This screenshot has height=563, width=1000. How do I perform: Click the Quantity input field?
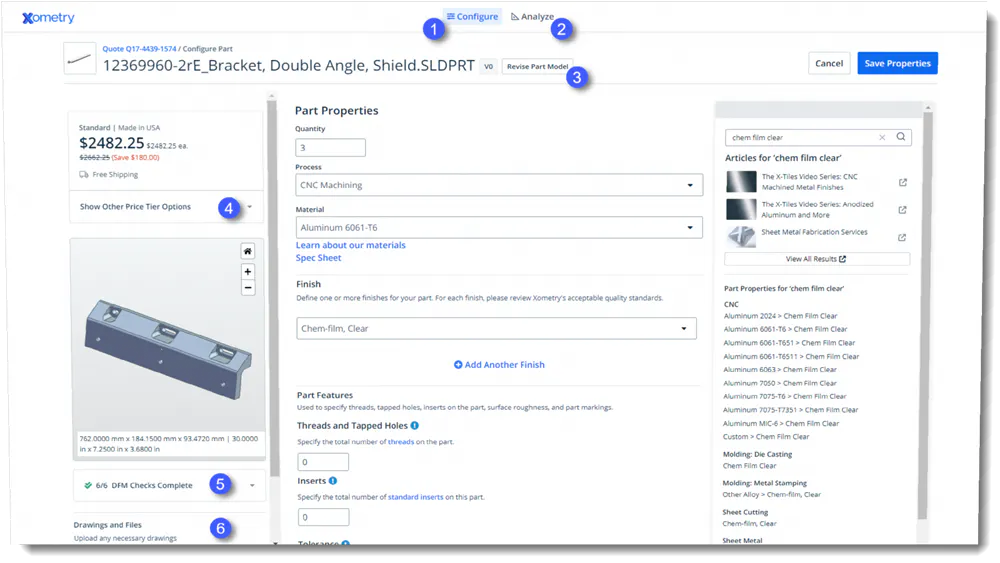click(x=330, y=148)
